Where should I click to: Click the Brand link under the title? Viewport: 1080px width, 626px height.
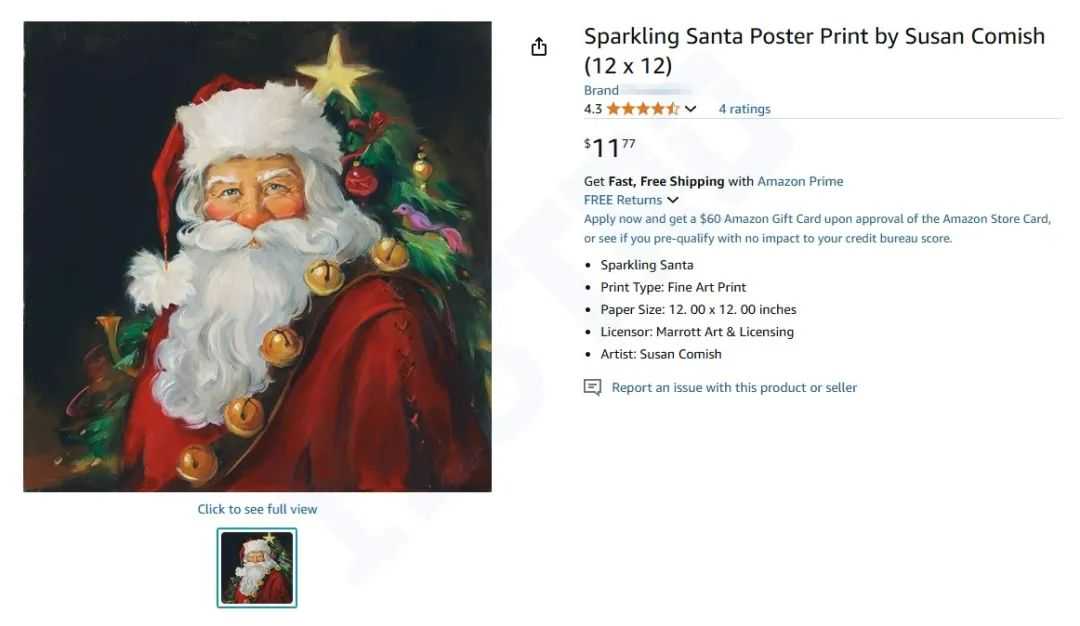tap(601, 90)
